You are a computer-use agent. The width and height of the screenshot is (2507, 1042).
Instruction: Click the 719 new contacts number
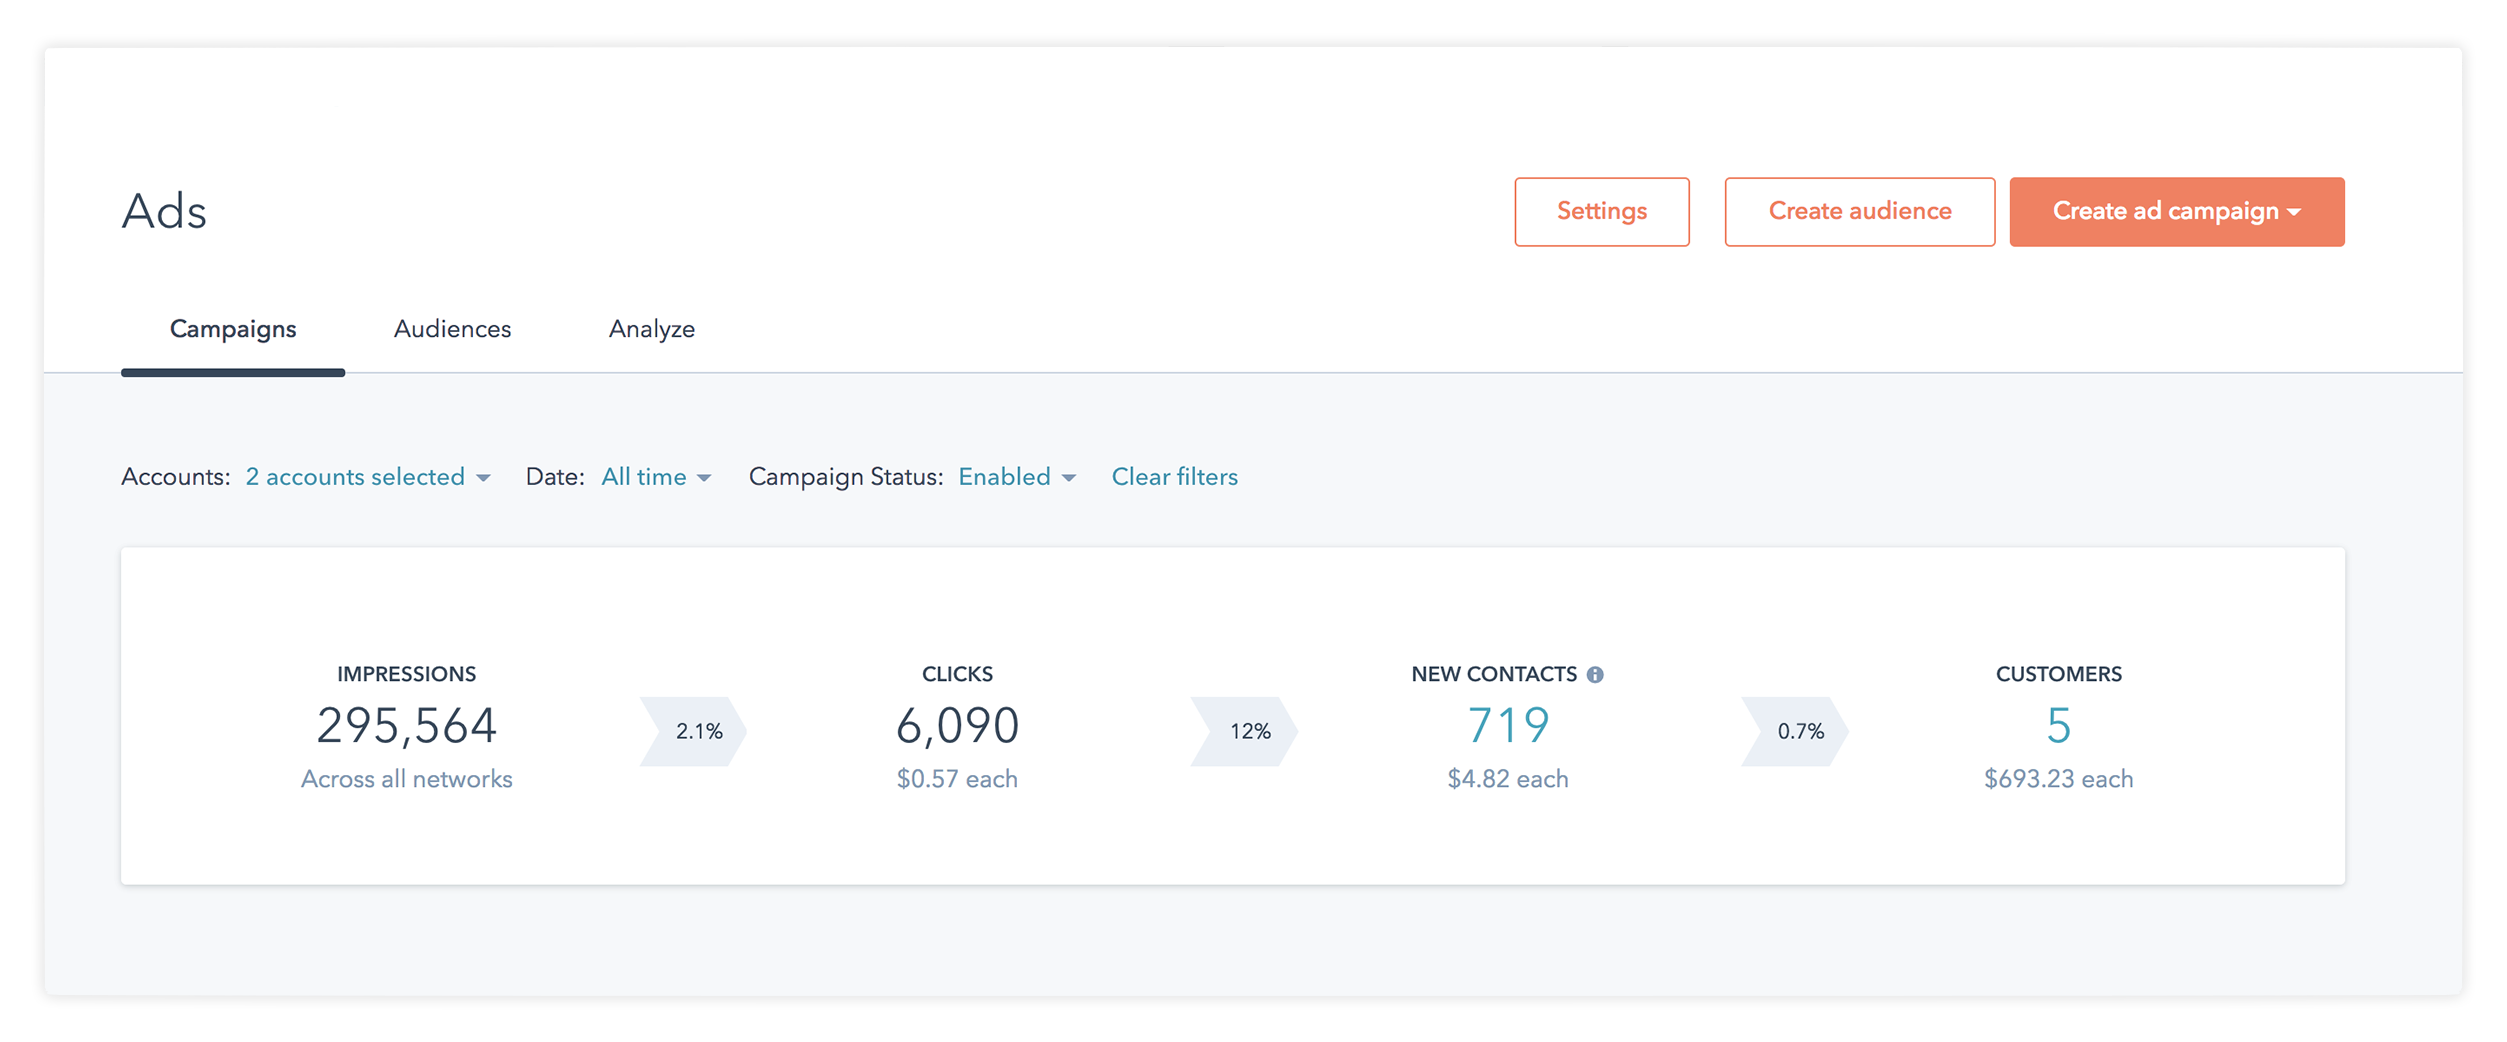[1508, 726]
